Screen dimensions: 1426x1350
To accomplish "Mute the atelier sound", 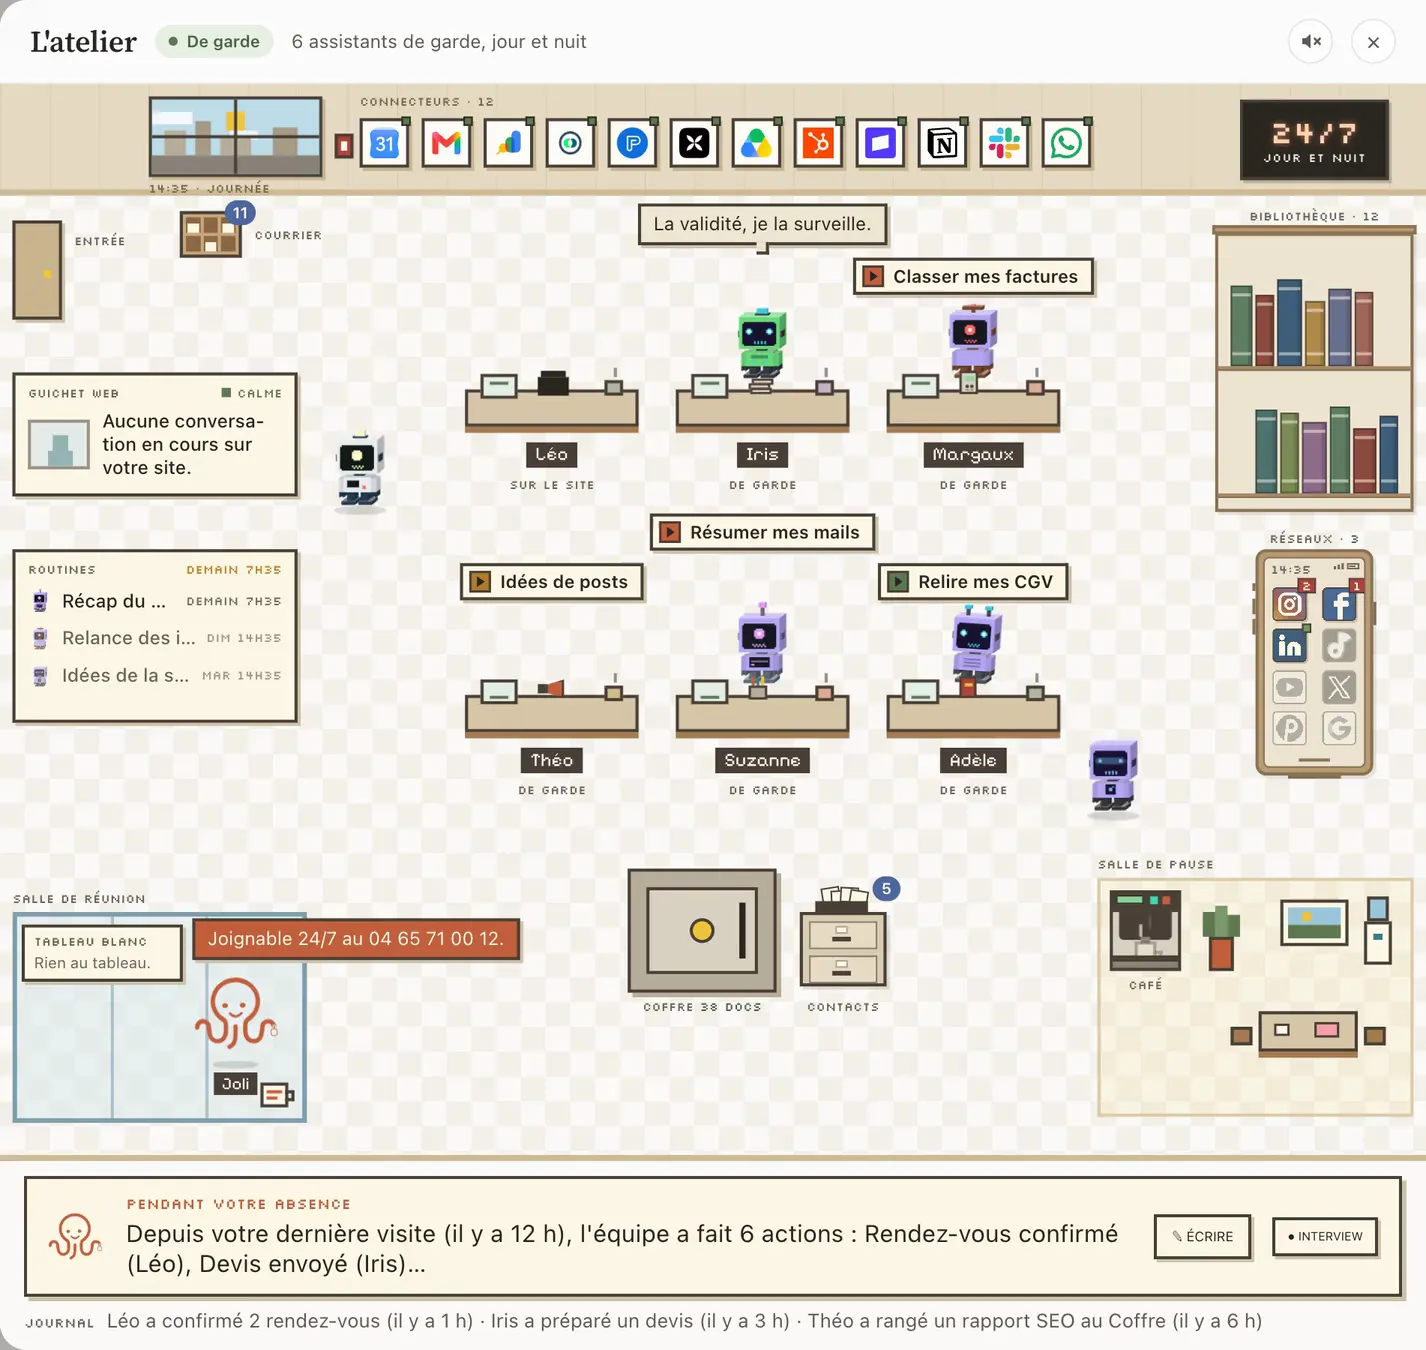I will pos(1311,42).
